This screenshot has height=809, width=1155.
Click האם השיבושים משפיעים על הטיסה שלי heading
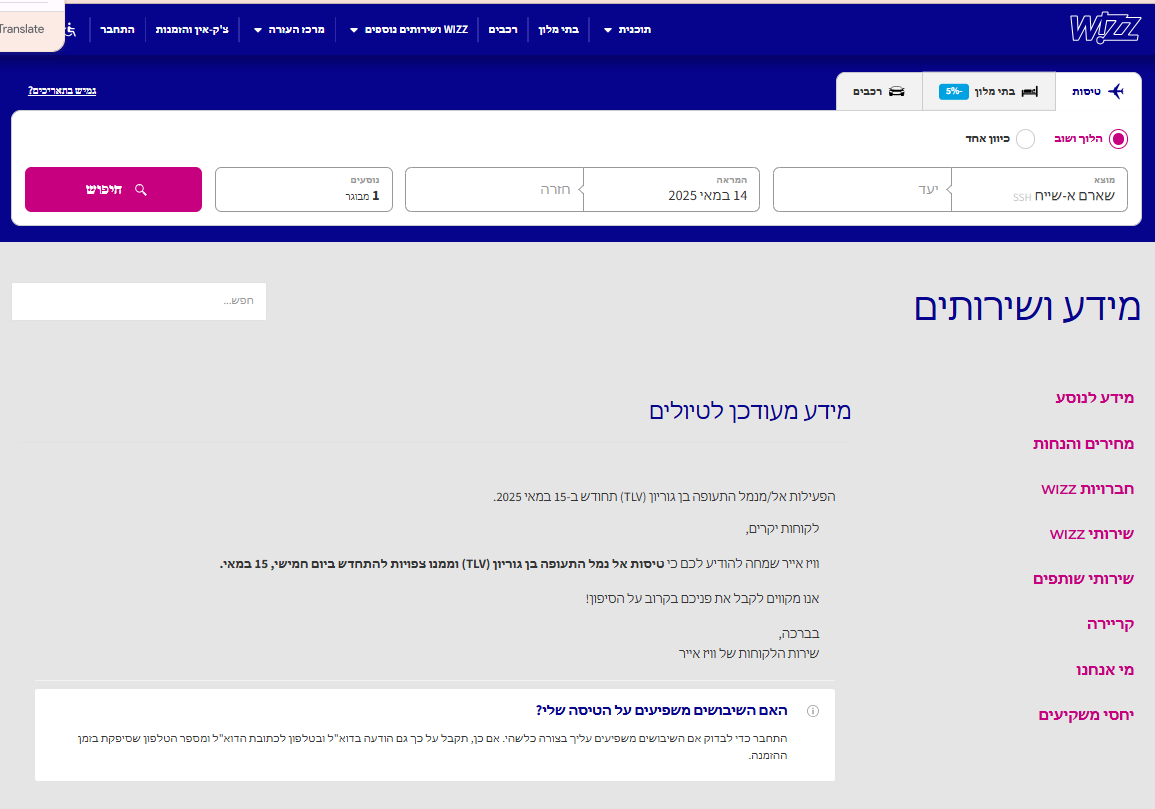[x=661, y=710]
